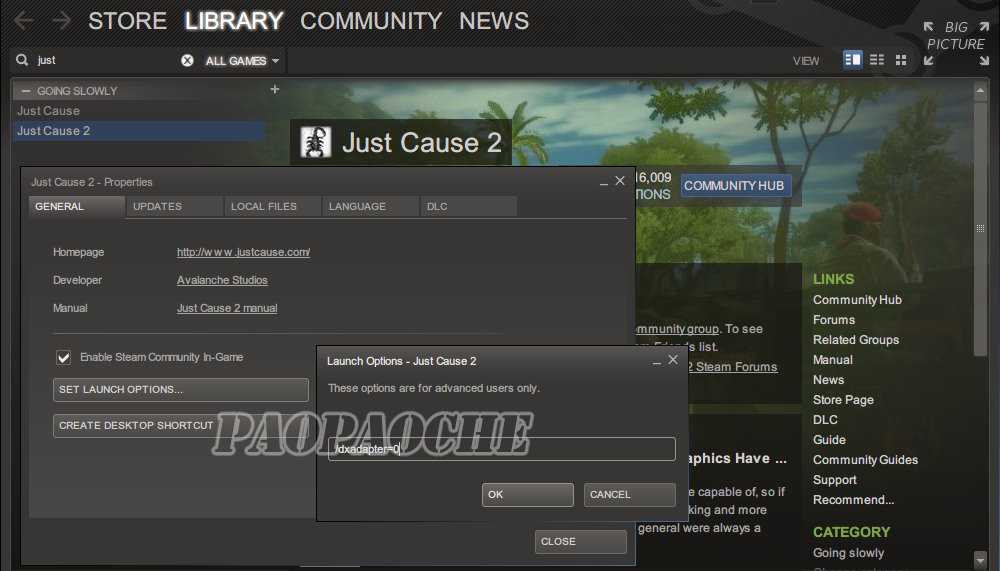This screenshot has width=1000, height=571.
Task: Open the STORE section
Action: 128,21
